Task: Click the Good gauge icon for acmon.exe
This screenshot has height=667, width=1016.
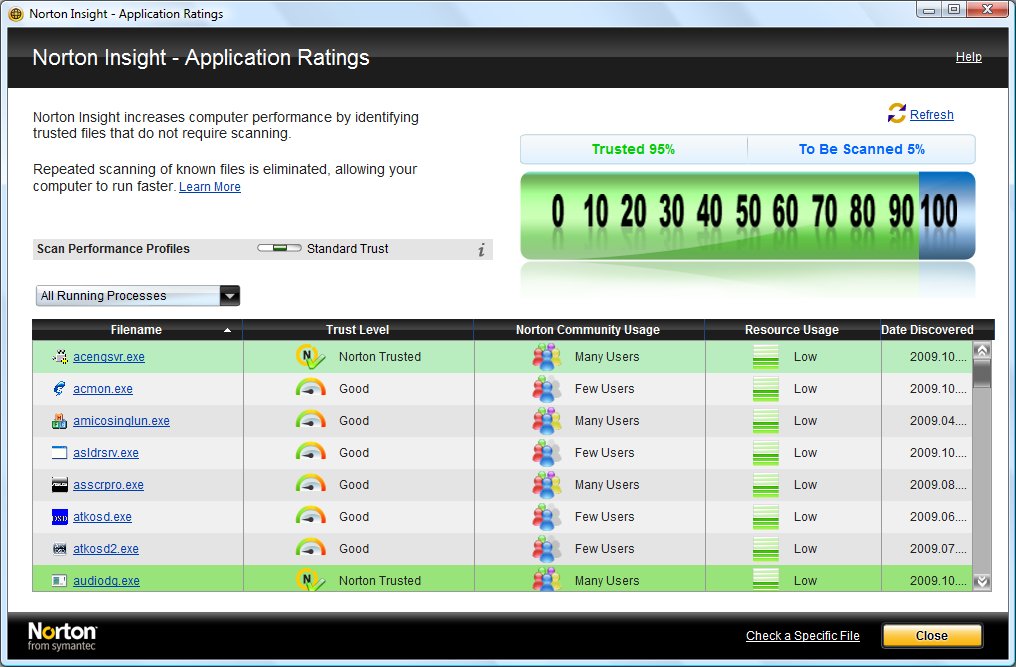Action: (310, 388)
